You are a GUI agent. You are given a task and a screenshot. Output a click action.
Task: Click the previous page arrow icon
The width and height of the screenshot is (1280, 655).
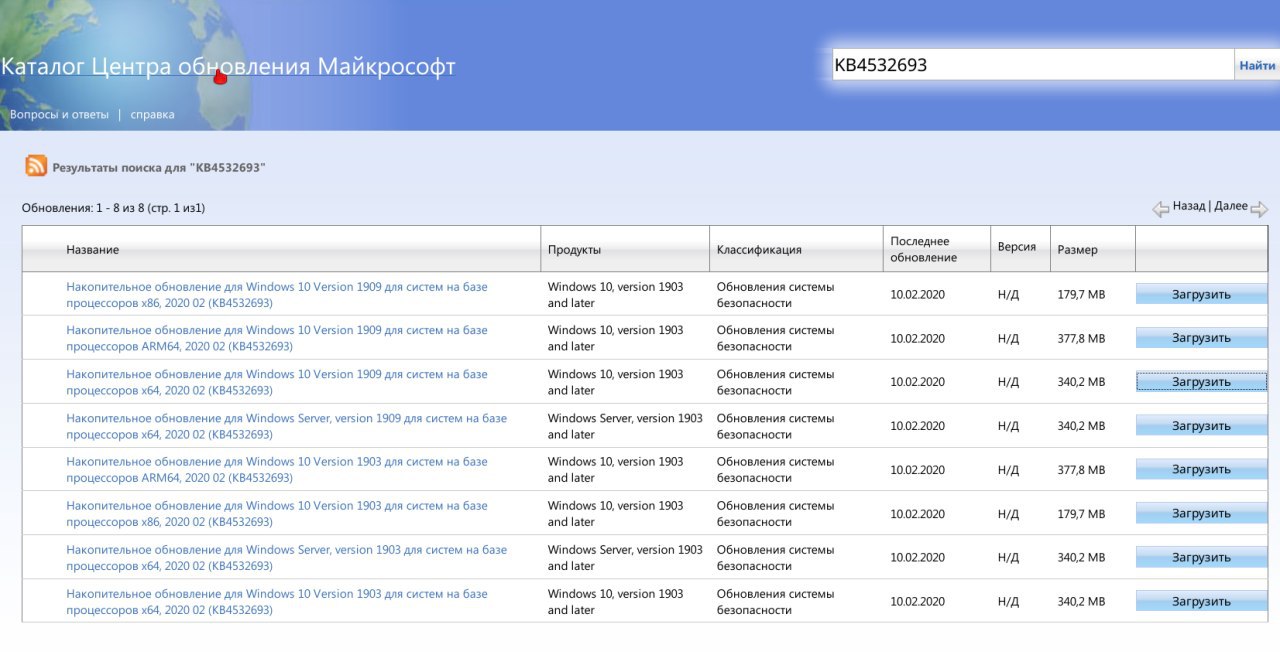click(x=1161, y=209)
